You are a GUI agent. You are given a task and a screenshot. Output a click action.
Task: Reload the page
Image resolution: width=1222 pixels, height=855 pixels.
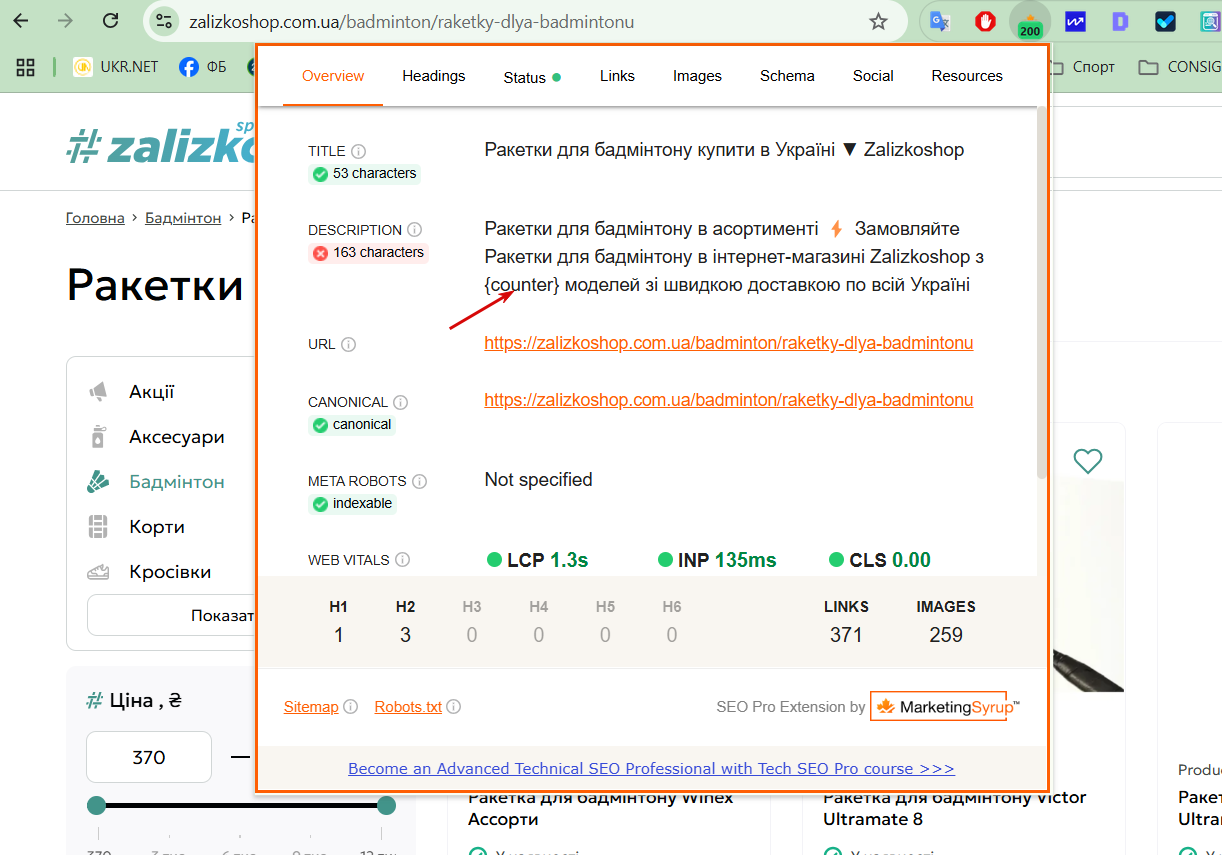coord(111,21)
